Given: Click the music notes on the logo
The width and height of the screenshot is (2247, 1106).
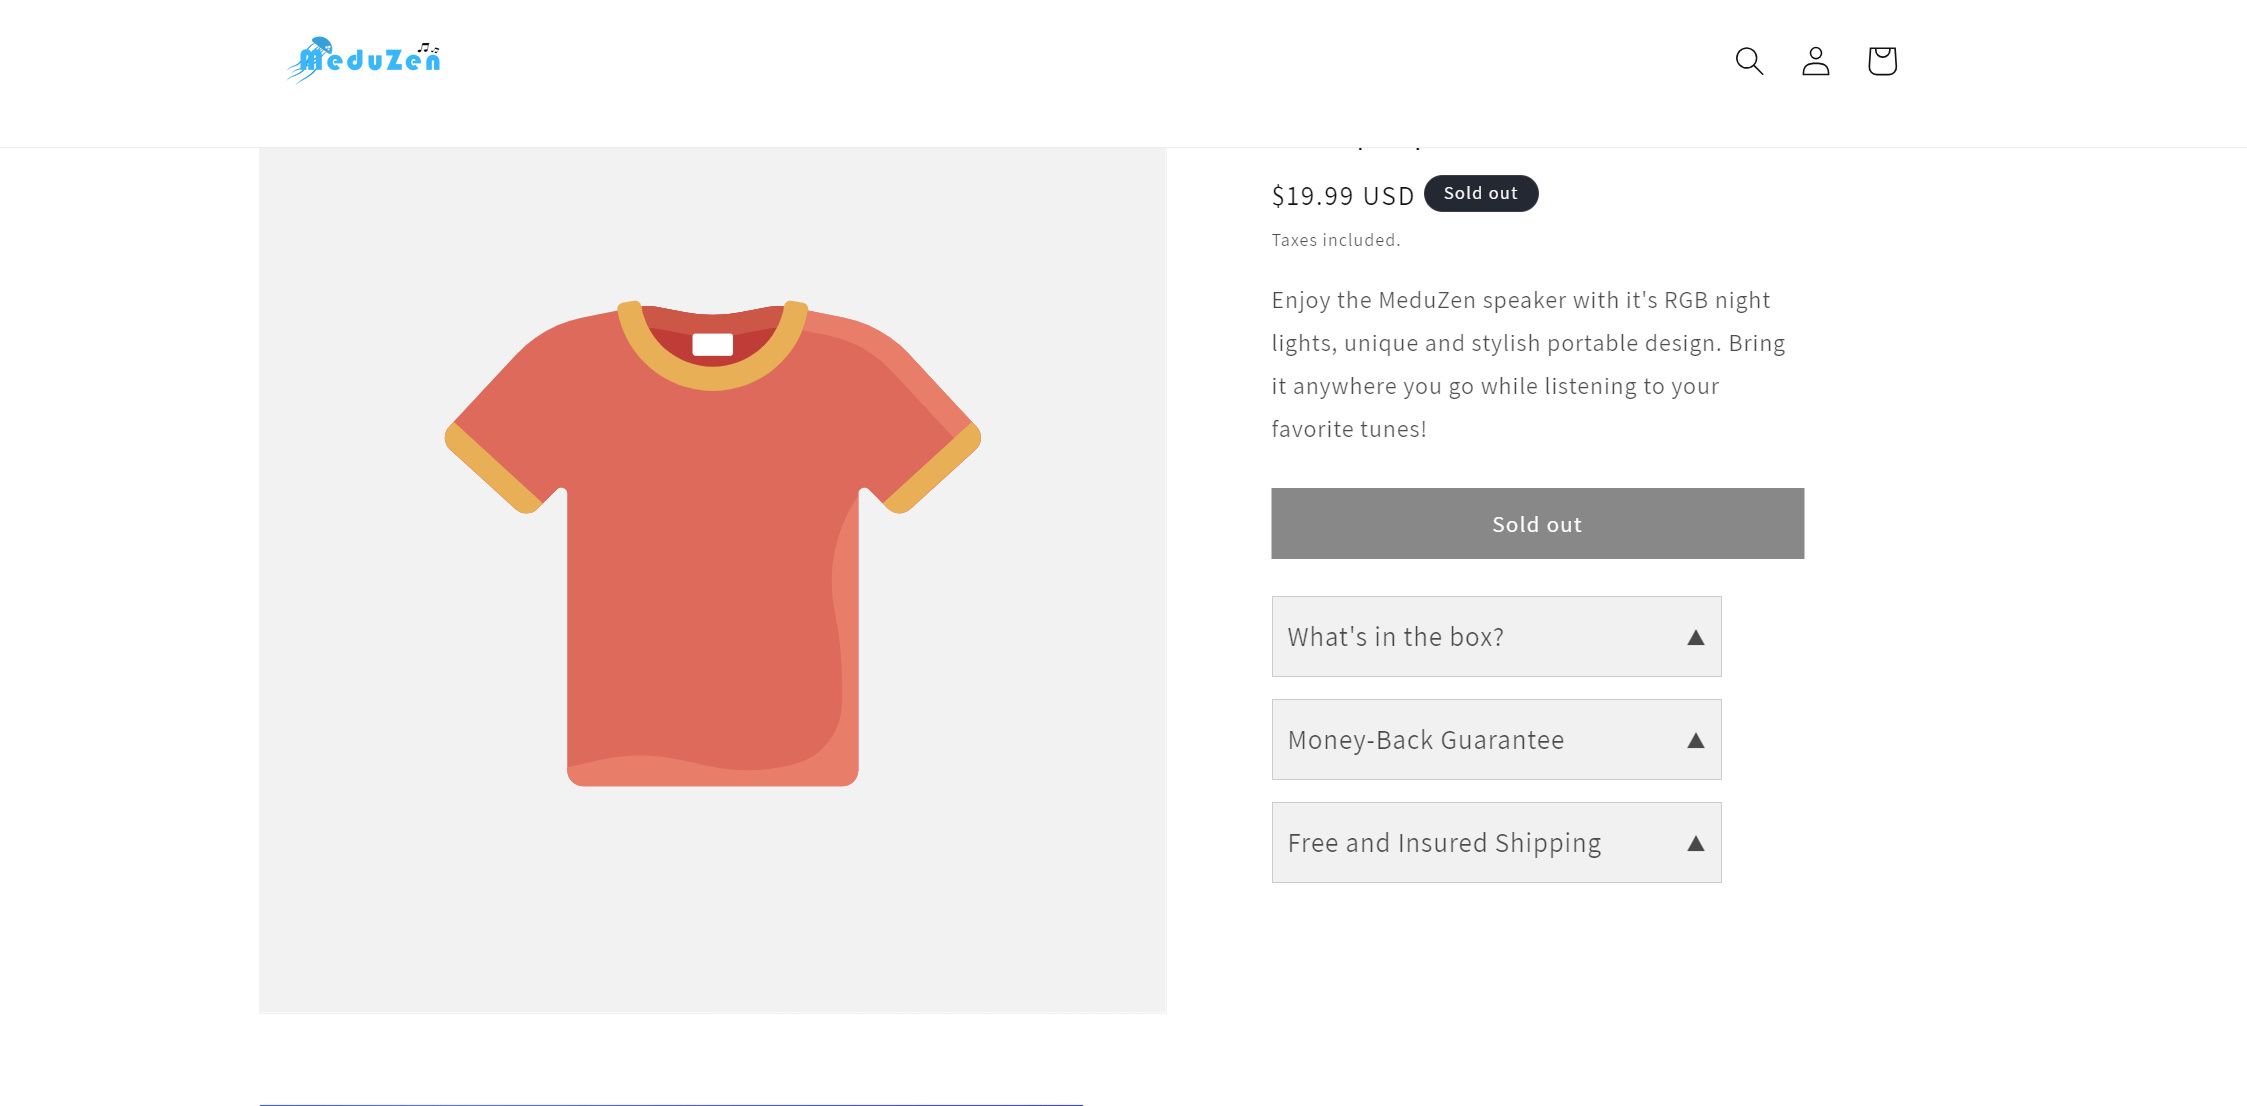Looking at the screenshot, I should tap(428, 47).
